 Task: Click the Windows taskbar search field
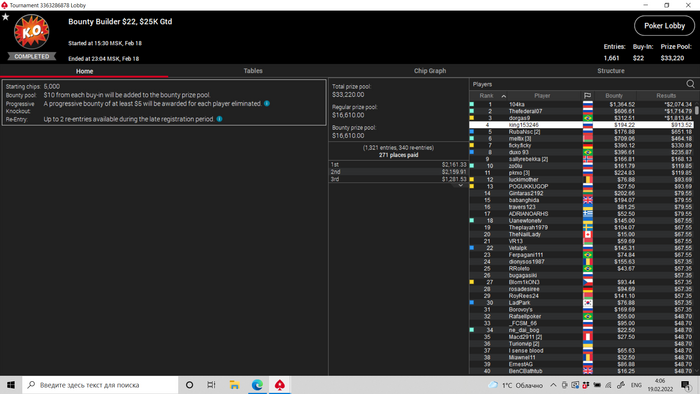[100, 385]
